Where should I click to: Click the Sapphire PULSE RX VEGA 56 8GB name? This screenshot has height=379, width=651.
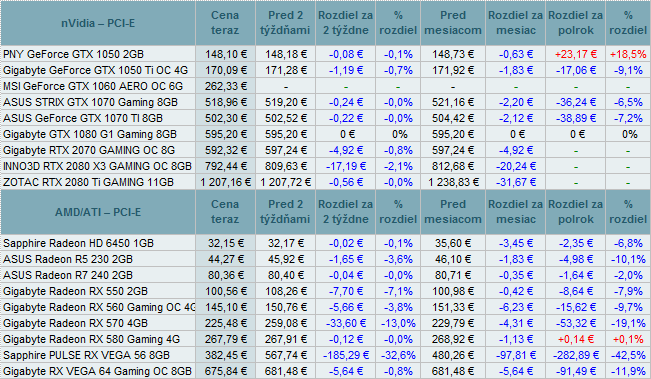pyautogui.click(x=86, y=355)
